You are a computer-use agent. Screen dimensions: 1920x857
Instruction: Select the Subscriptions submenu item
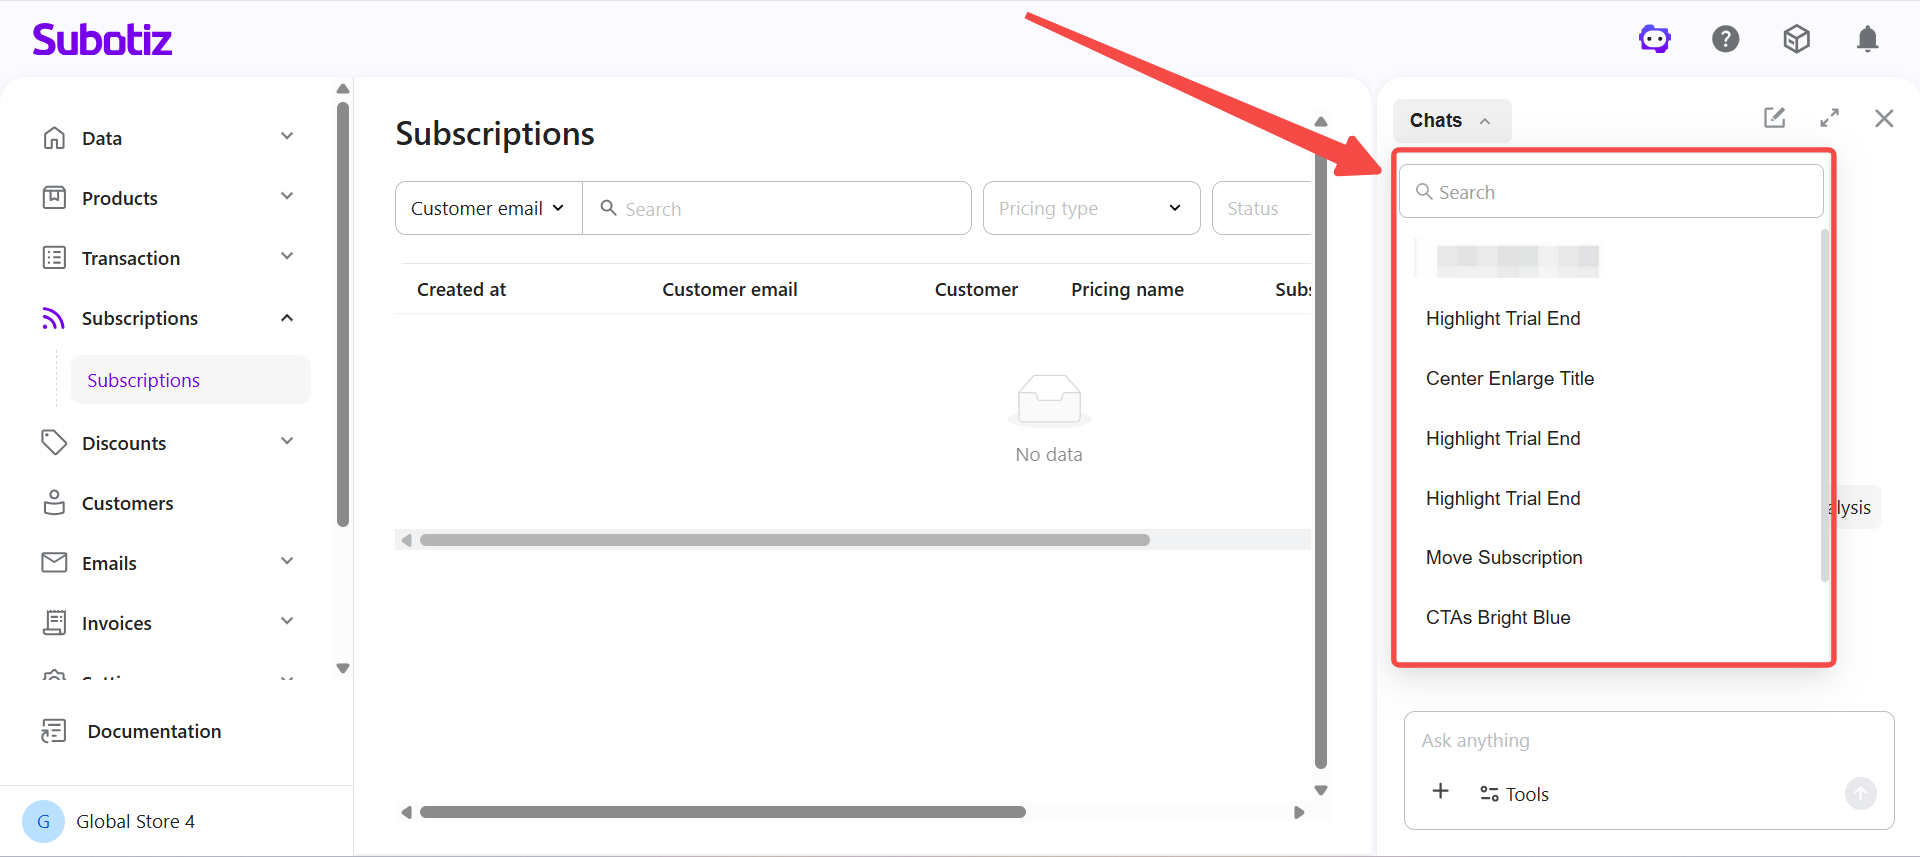click(x=144, y=380)
